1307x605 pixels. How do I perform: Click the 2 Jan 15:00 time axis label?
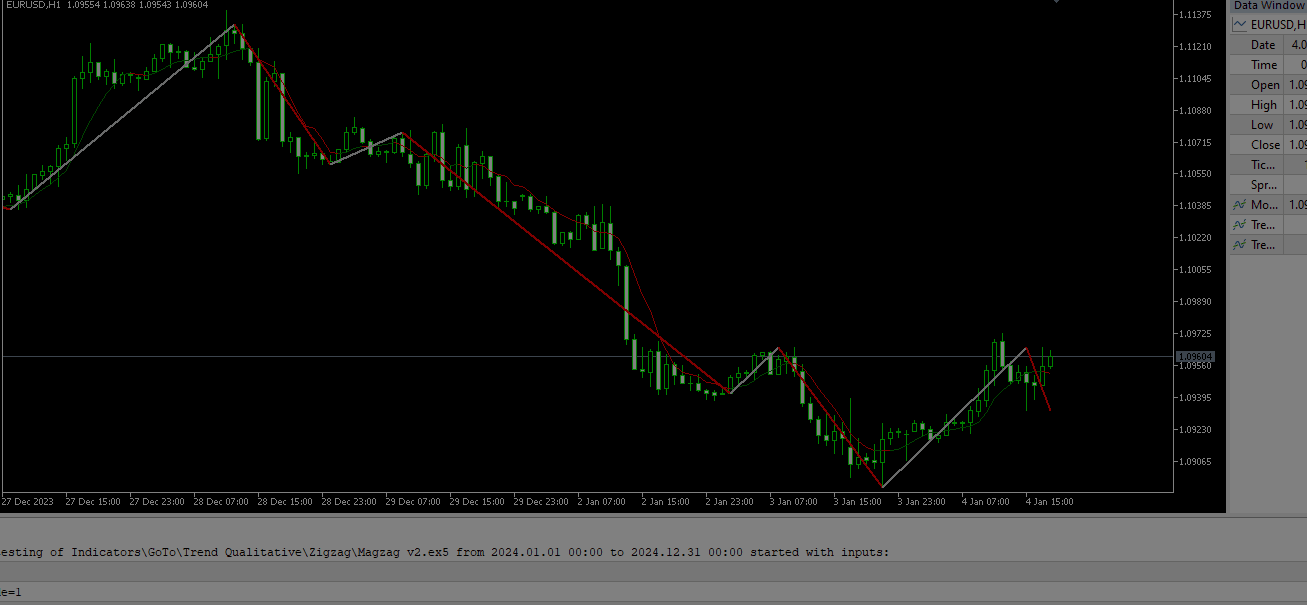(666, 502)
